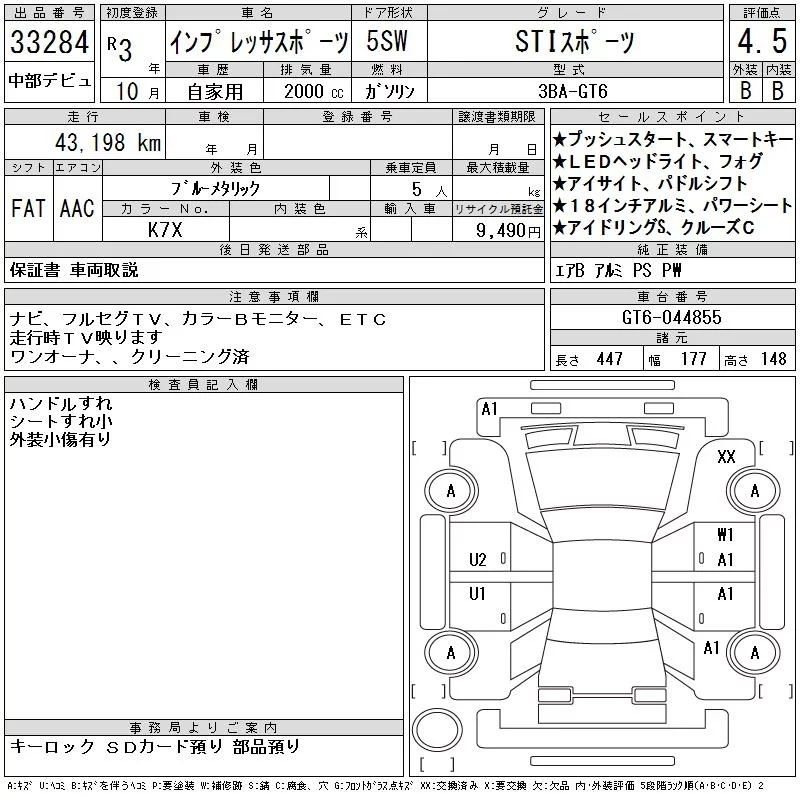The width and height of the screenshot is (800, 800).
Task: Select the STIスポーツ grade field
Action: pos(575,41)
